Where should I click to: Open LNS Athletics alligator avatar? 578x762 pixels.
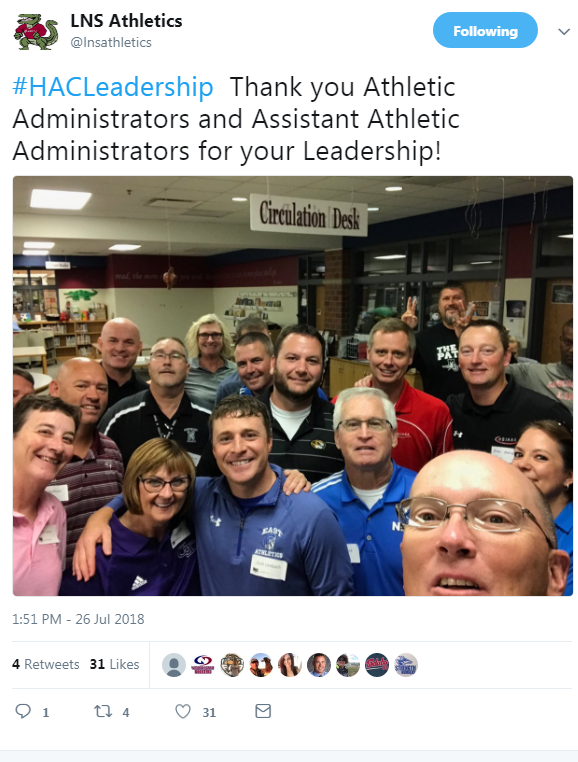pyautogui.click(x=35, y=32)
